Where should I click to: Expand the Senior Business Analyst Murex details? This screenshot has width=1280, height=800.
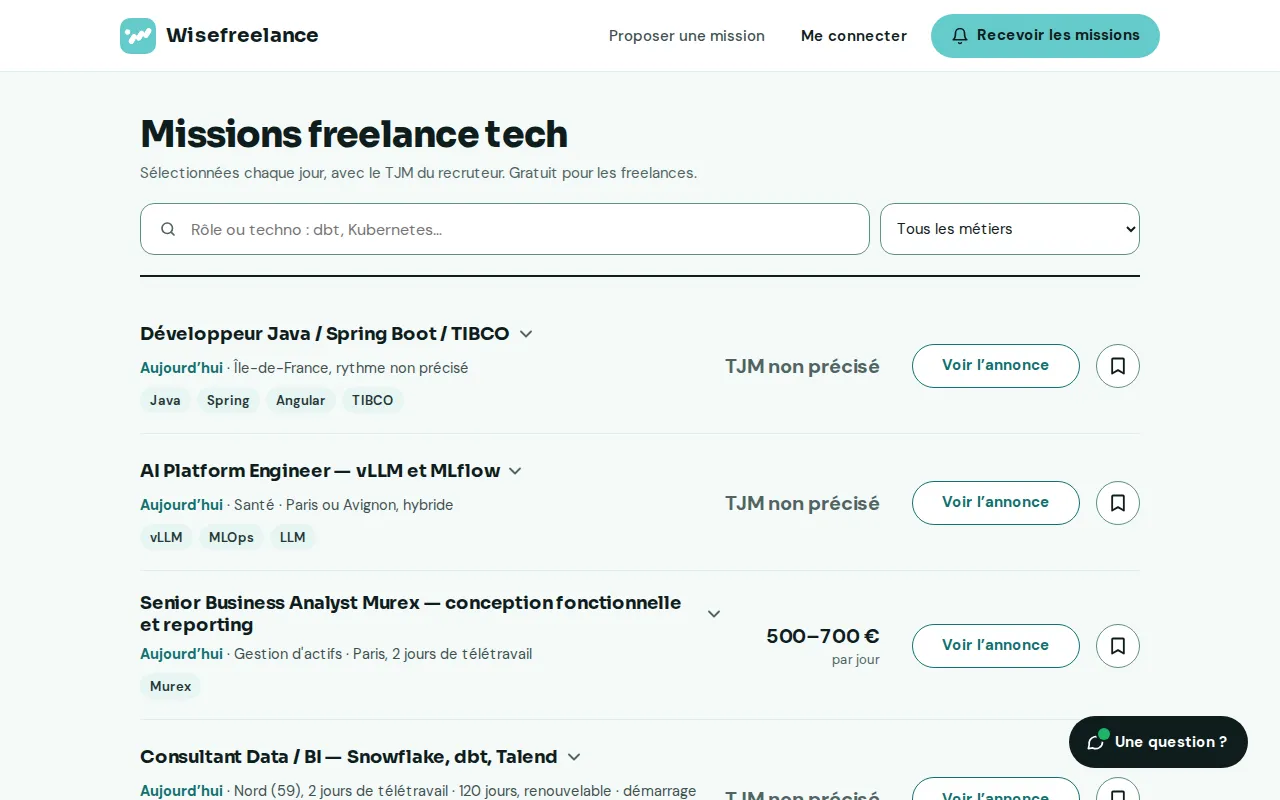click(x=714, y=614)
